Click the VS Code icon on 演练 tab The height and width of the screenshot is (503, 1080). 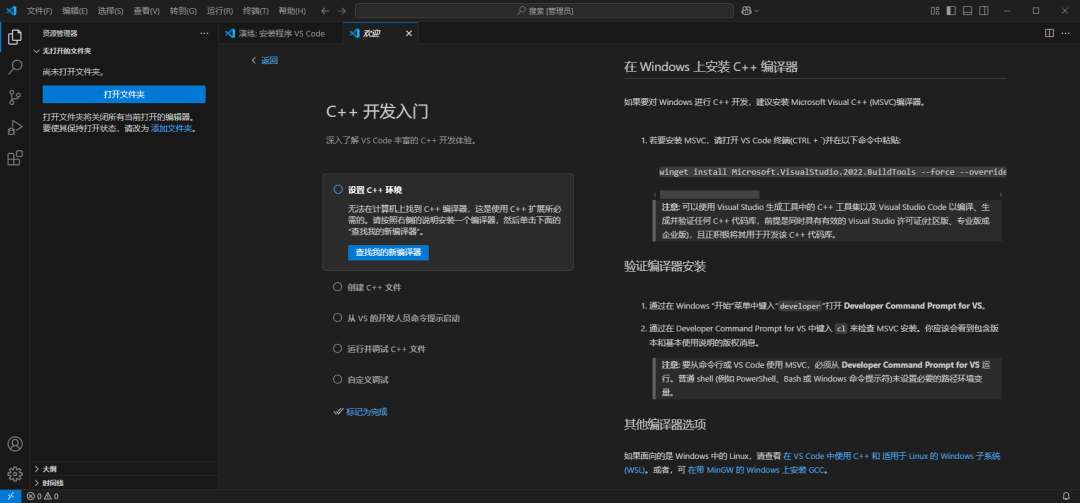click(x=230, y=33)
